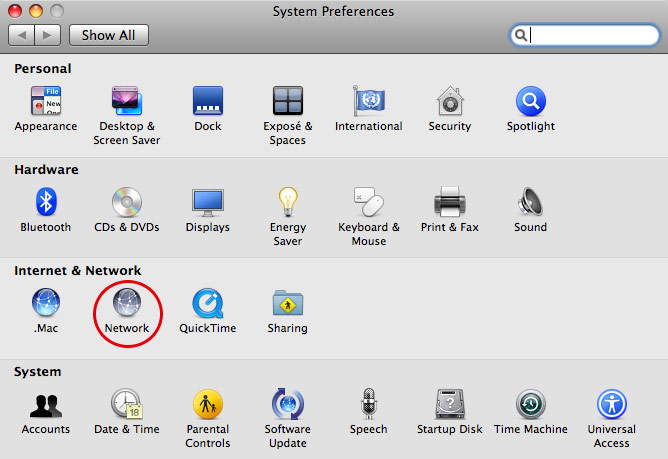Click the Show All button
The image size is (668, 459).
(x=109, y=35)
